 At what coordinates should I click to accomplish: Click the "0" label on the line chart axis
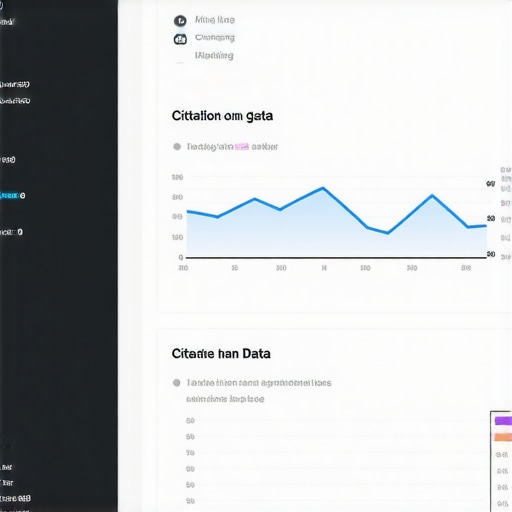point(181,257)
